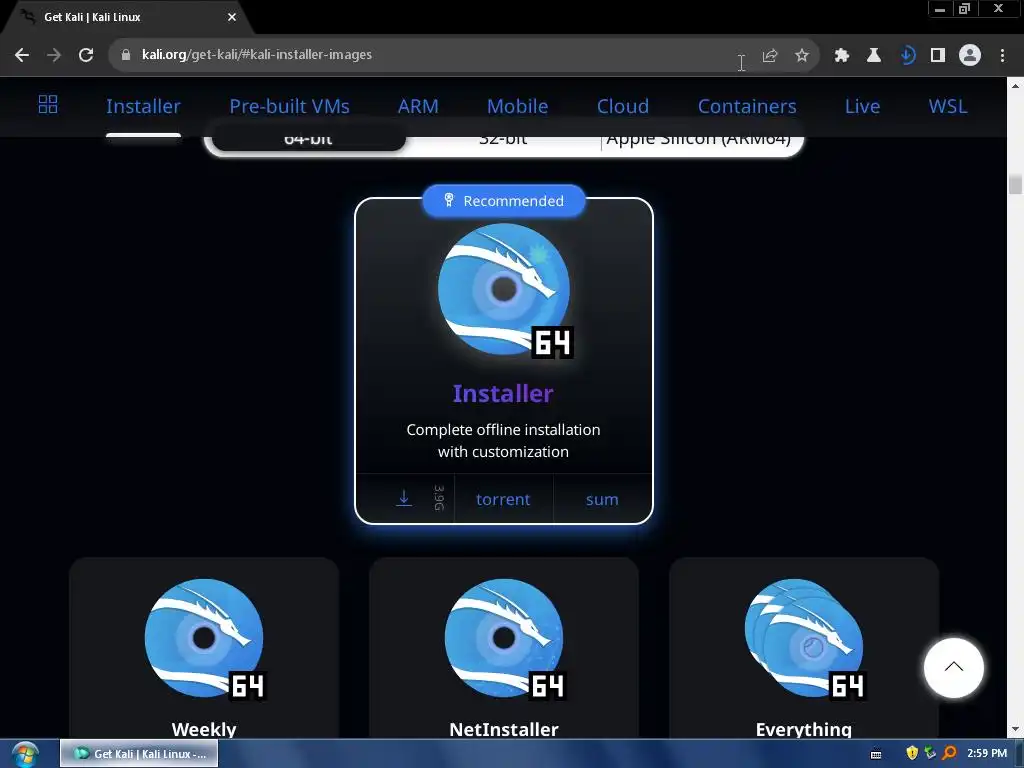Click the scrollbar down arrow
The height and width of the screenshot is (768, 1024).
(1015, 729)
